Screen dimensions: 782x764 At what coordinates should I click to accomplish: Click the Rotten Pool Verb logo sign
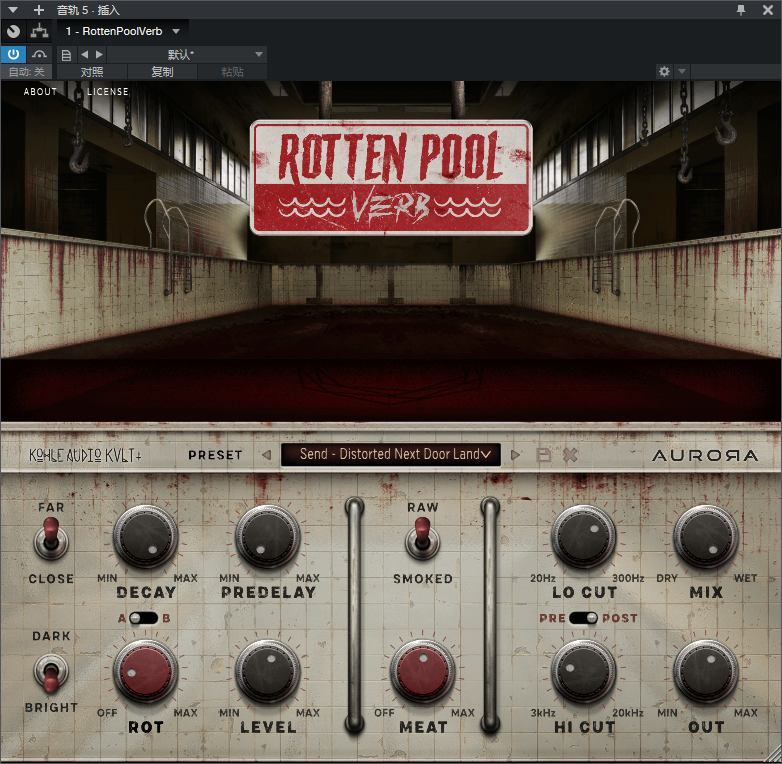point(391,178)
